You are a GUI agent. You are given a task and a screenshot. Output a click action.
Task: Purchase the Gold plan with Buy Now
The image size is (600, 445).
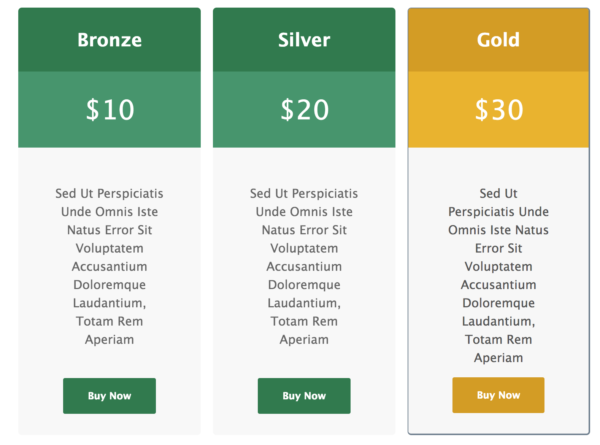[x=498, y=395]
